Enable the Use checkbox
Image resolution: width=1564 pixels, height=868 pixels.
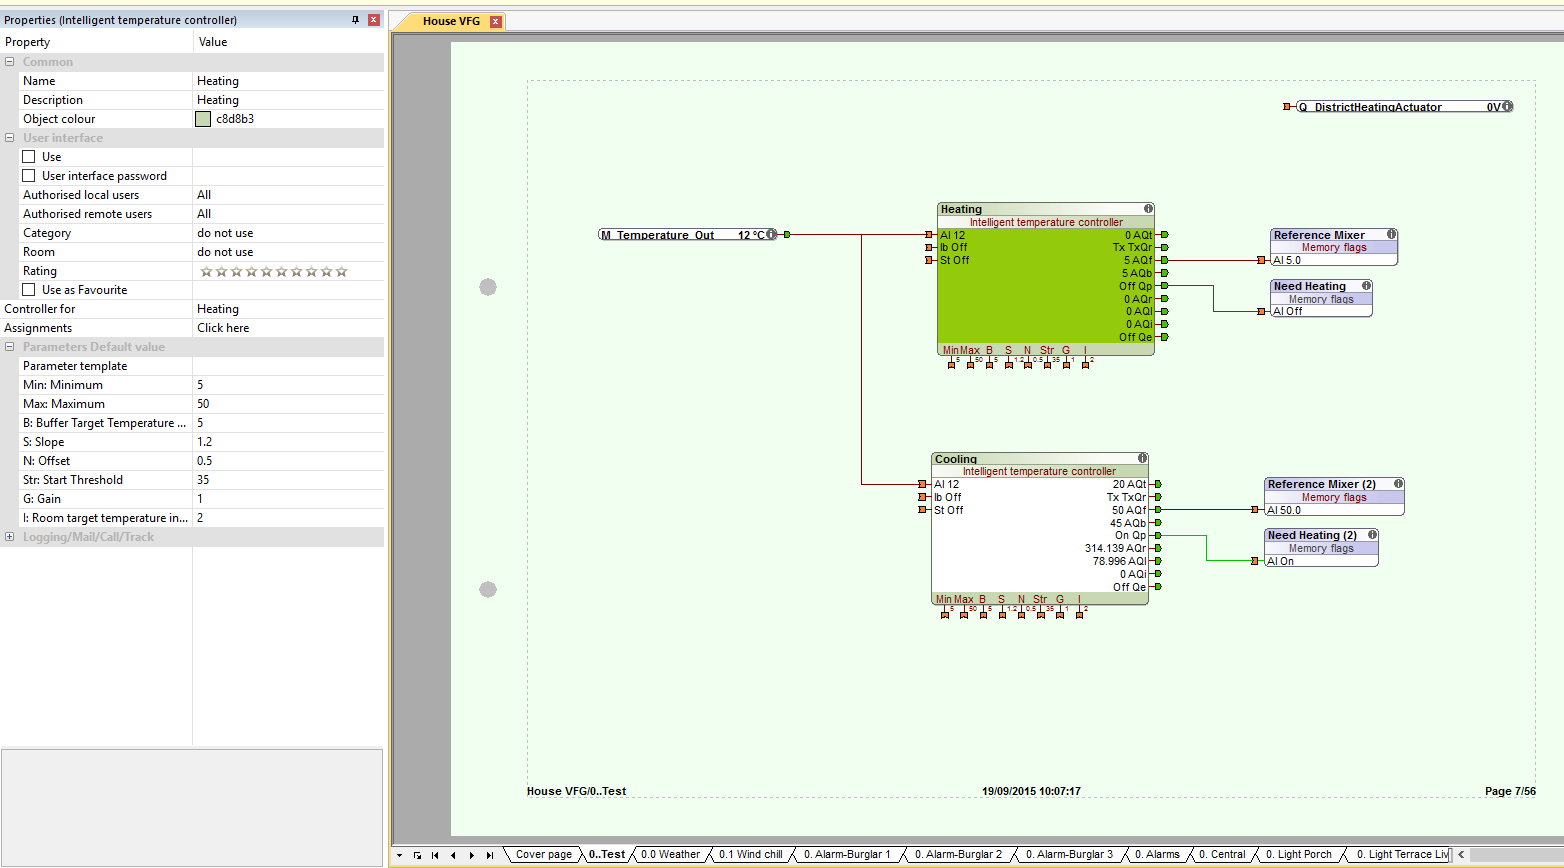coord(29,157)
